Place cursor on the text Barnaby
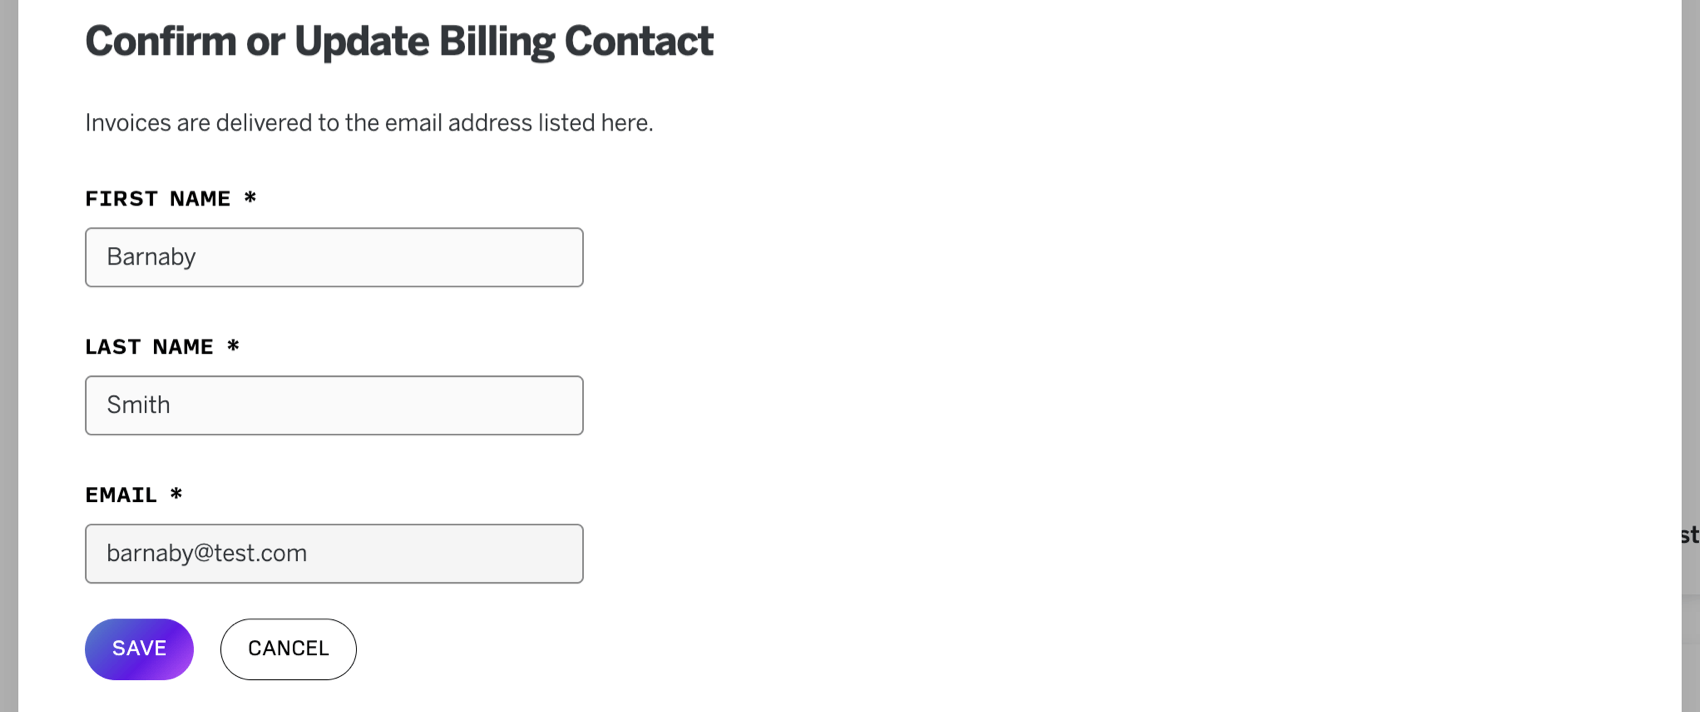The width and height of the screenshot is (1700, 712). tap(151, 257)
